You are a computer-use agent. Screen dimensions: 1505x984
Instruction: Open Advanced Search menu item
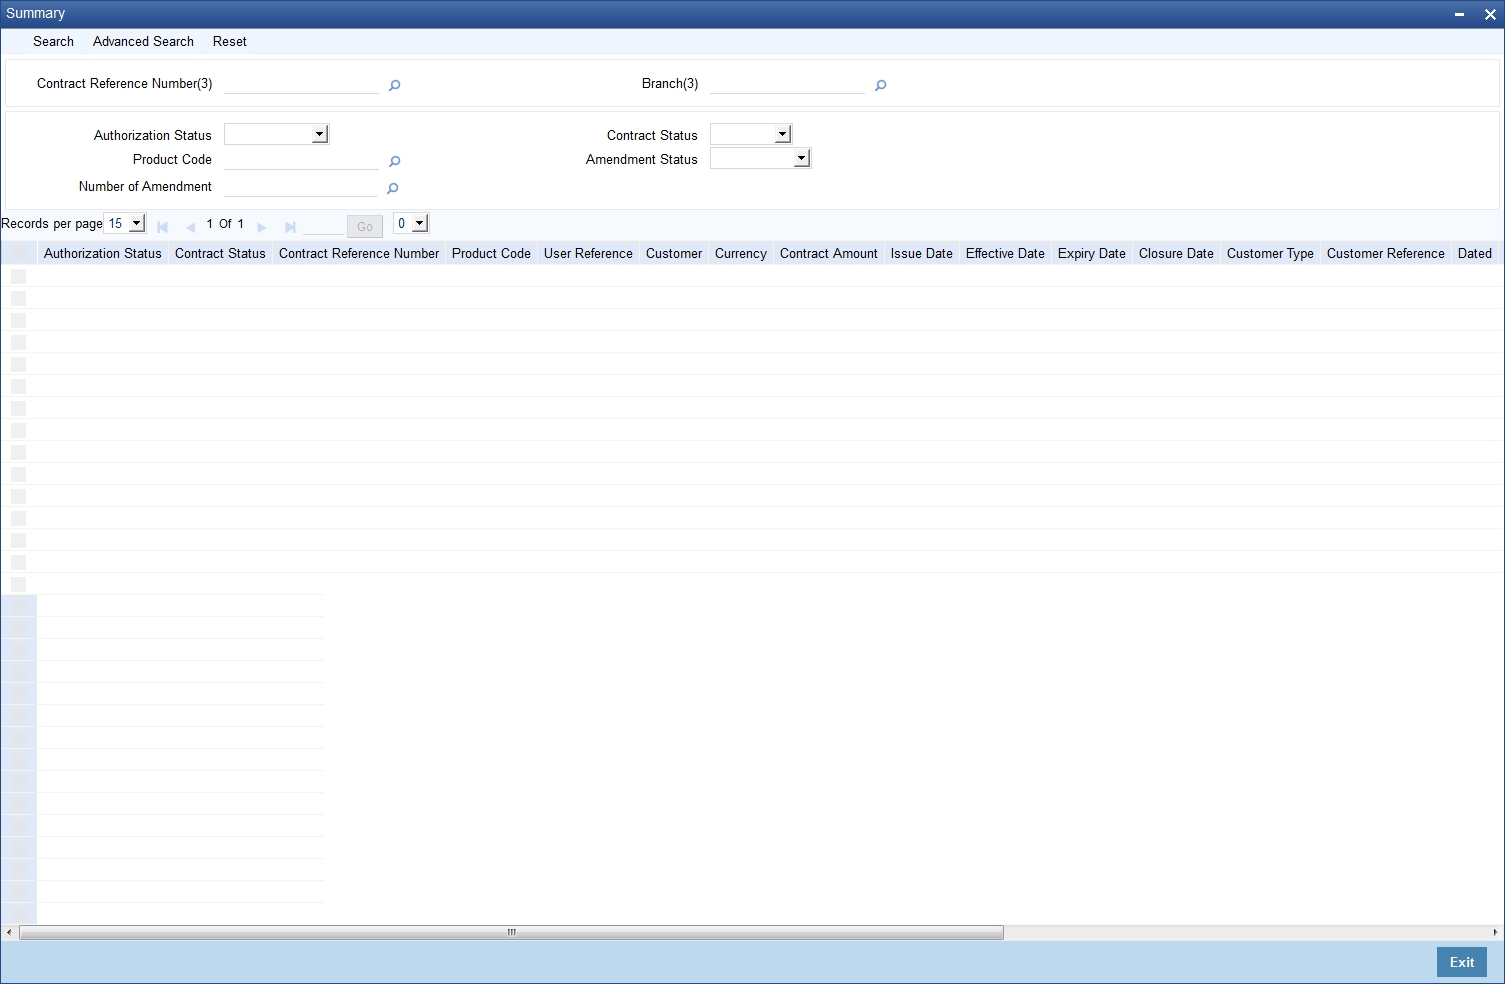coord(143,41)
